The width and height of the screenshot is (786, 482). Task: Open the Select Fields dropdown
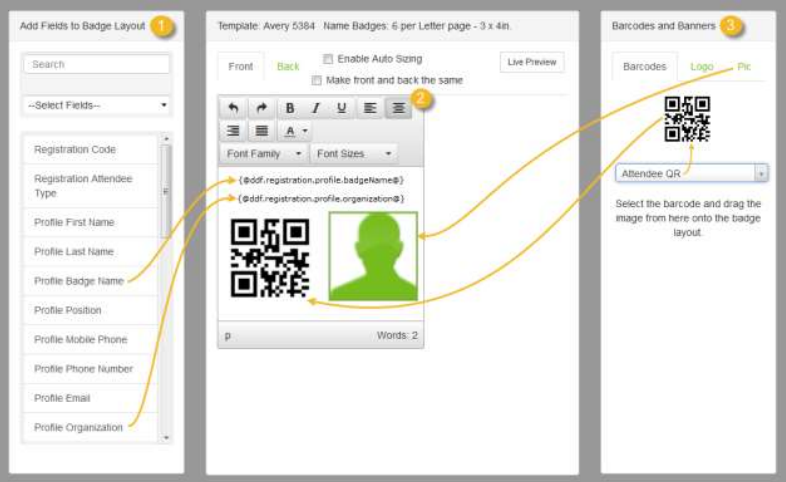[x=97, y=105]
